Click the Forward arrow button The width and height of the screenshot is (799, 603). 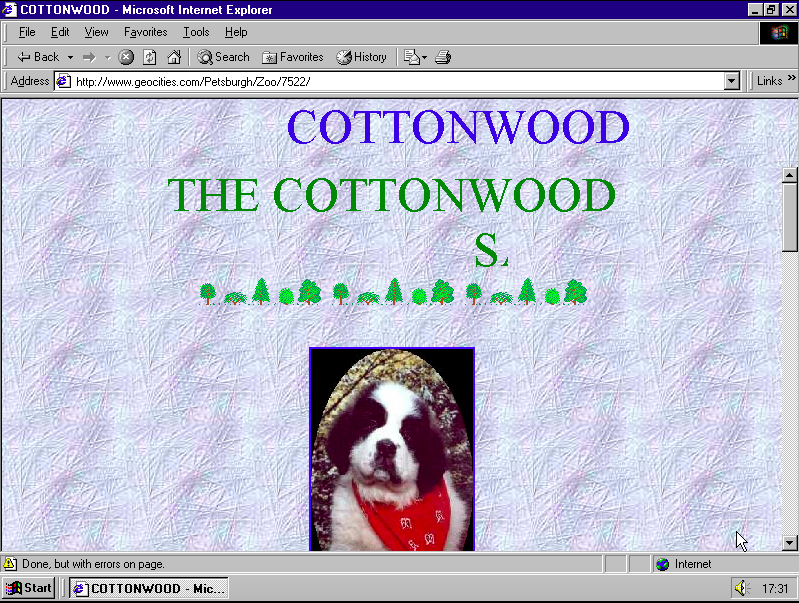89,58
